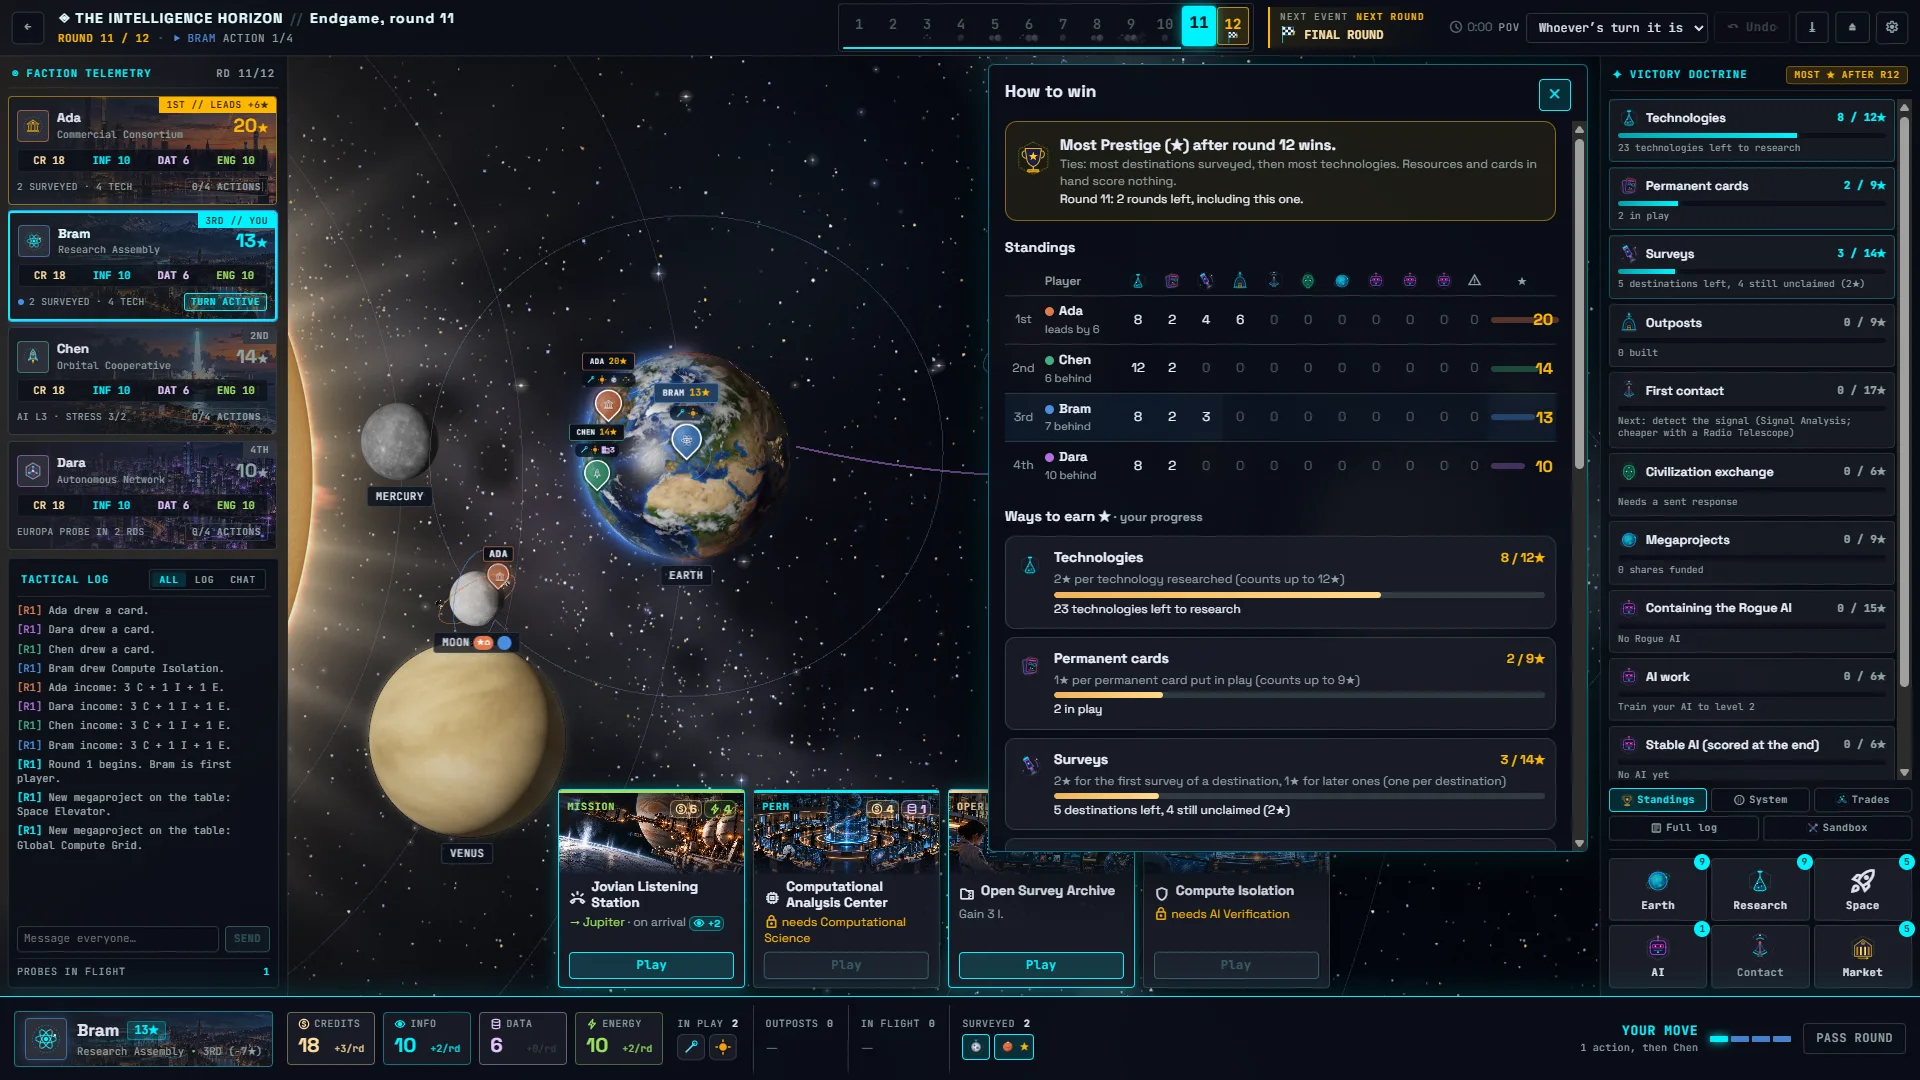The image size is (1920, 1080).
Task: Close the How to win panel
Action: 1554,94
